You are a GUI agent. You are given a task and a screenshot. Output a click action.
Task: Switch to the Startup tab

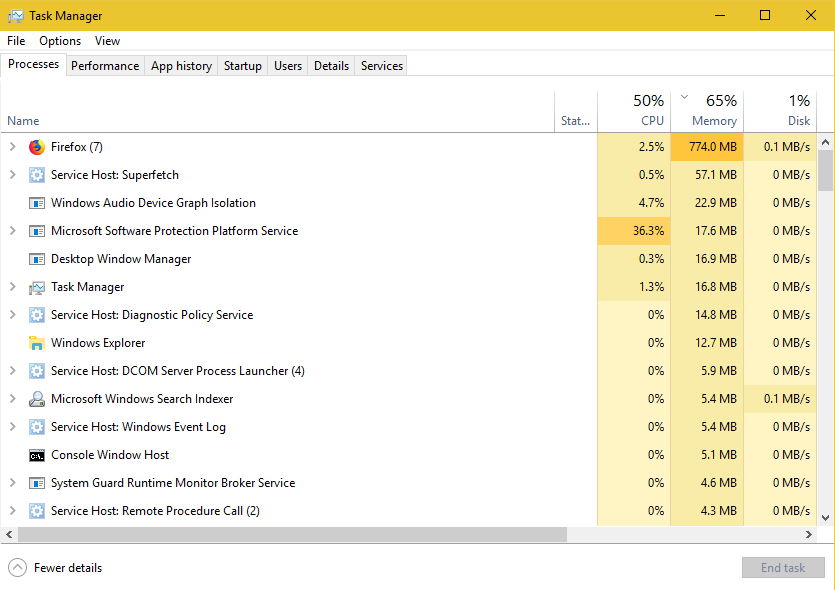[243, 66]
